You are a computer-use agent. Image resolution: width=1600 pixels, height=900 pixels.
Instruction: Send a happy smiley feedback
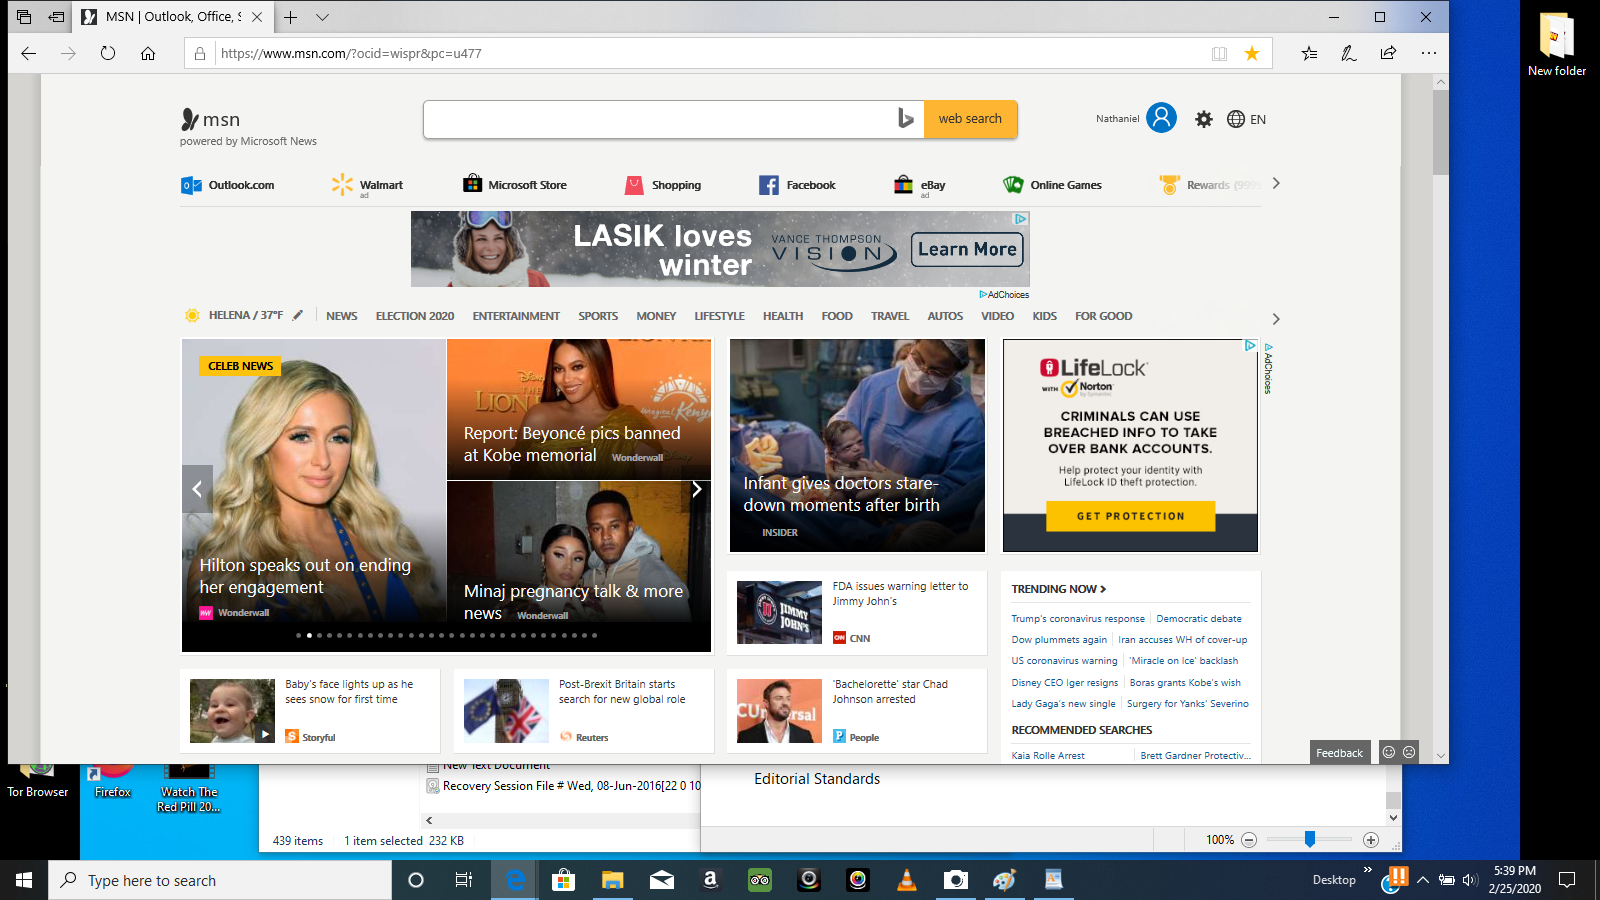click(x=1388, y=752)
